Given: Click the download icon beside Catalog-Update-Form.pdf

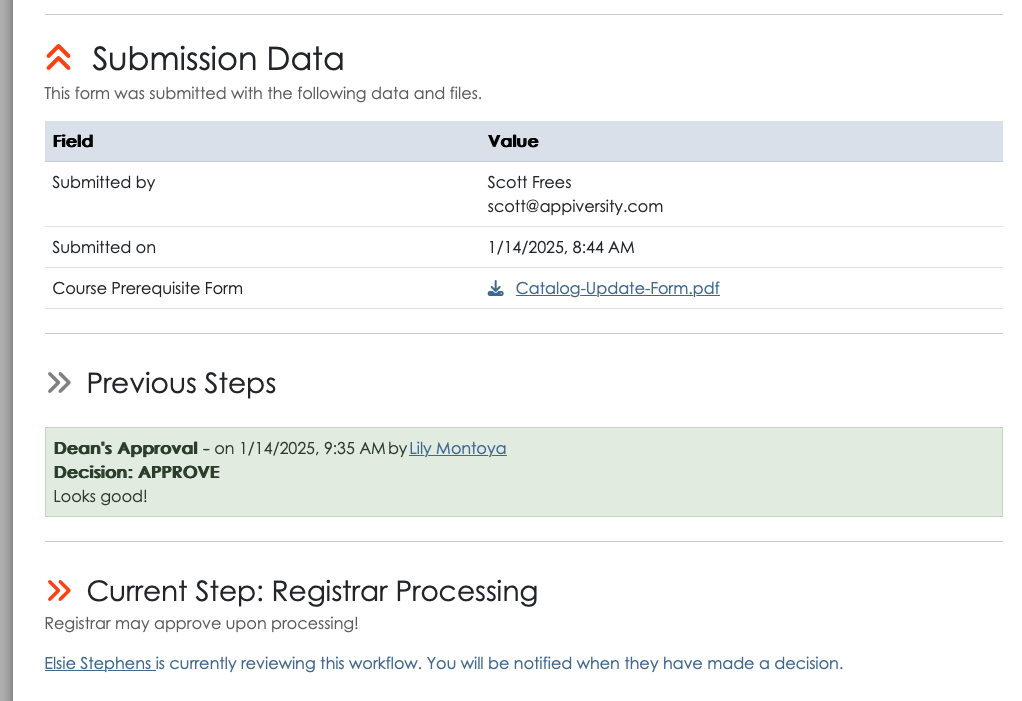Looking at the screenshot, I should 495,288.
